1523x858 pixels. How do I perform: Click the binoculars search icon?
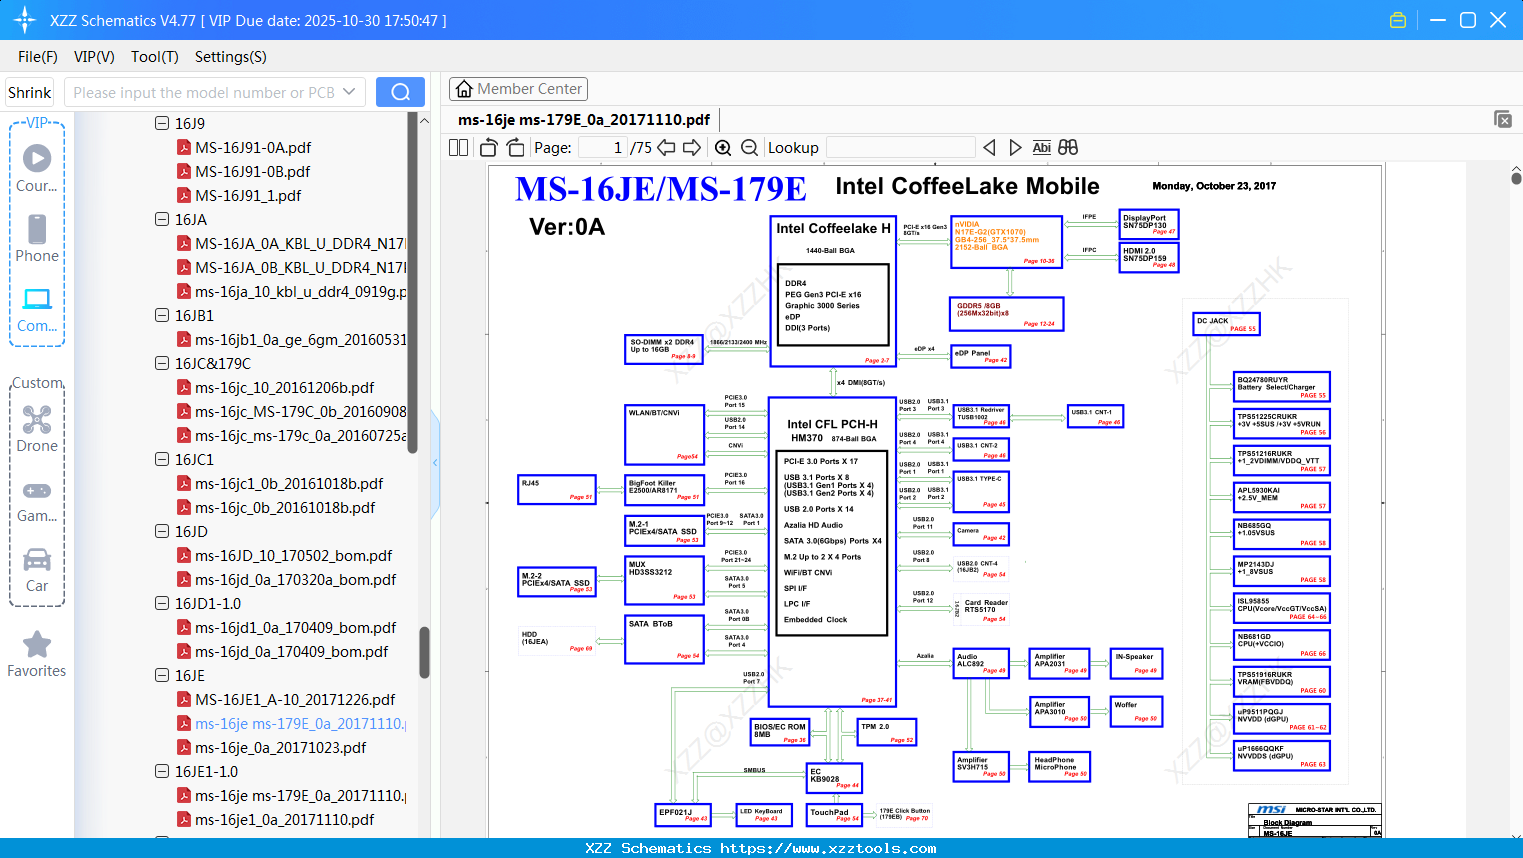(1068, 147)
